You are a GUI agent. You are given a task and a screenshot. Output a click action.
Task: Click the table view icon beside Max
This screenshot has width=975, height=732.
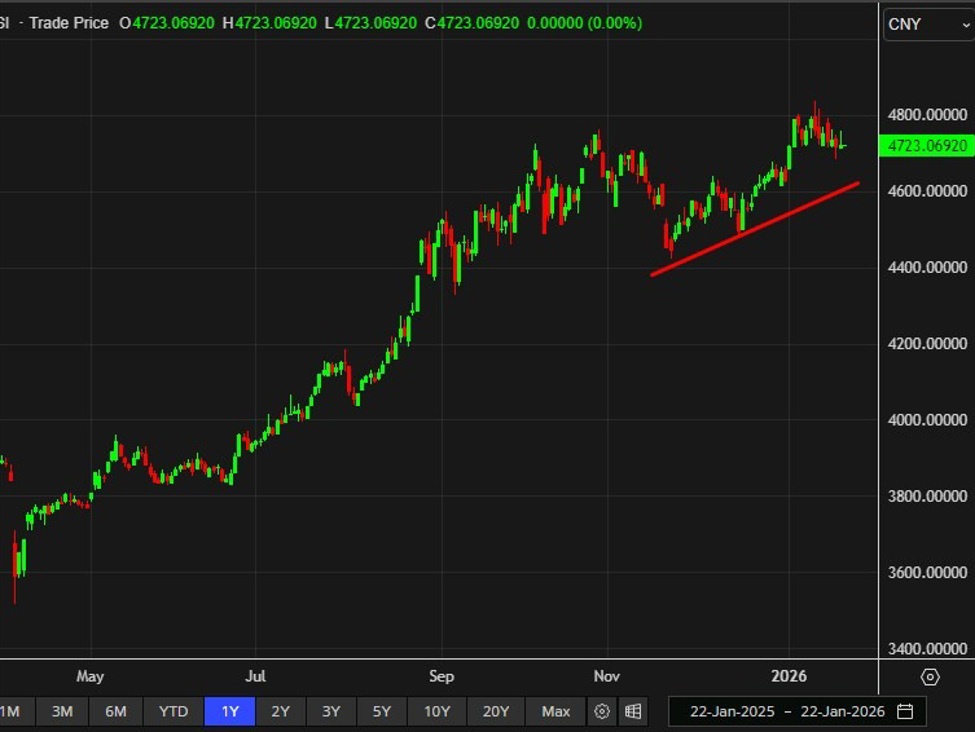(633, 712)
